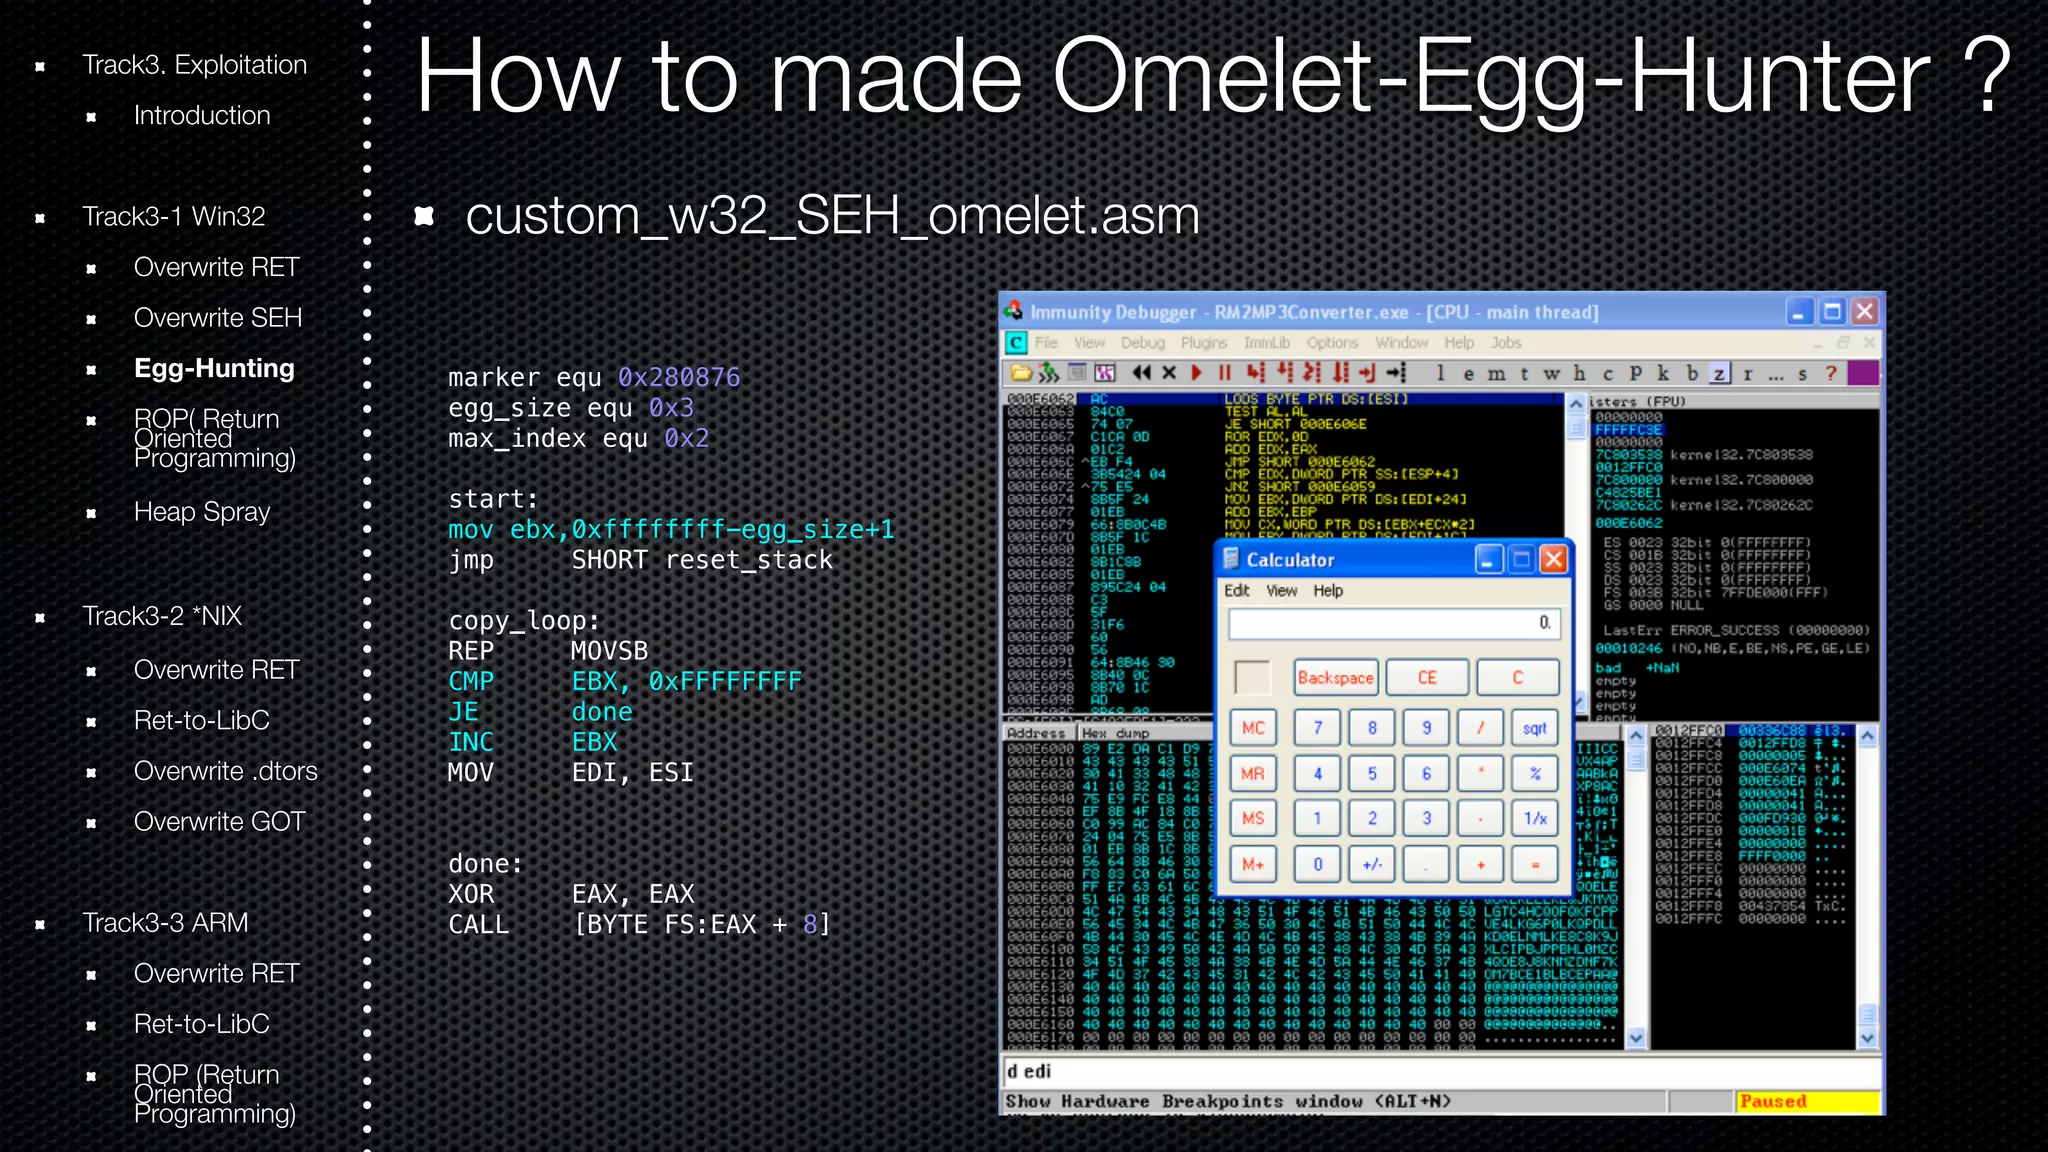This screenshot has height=1152, width=2048.
Task: Click the 'Overwrite .dtors' outline entry
Action: pos(225,771)
